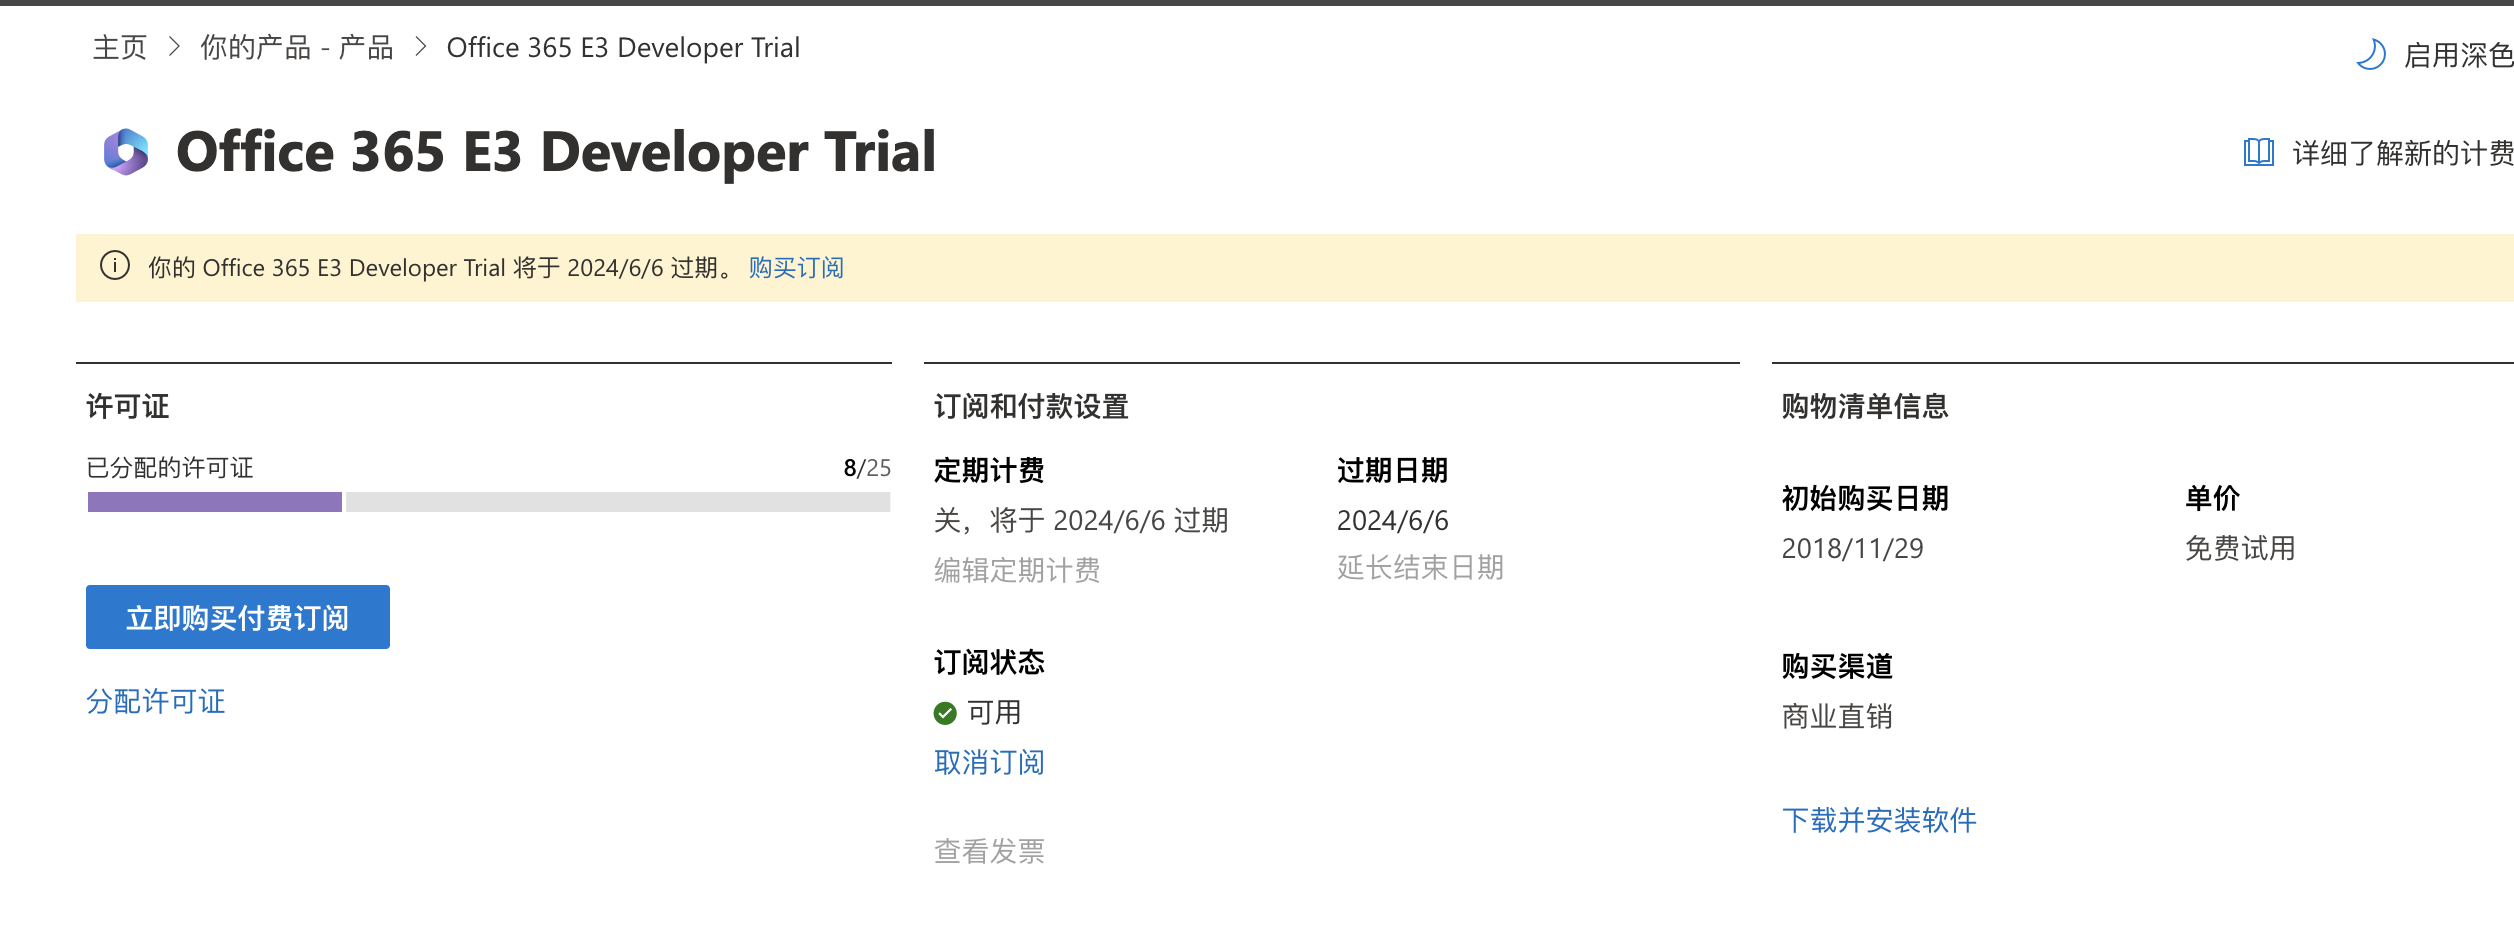Image resolution: width=2514 pixels, height=930 pixels.
Task: Click 购买订阅 link in banner
Action: click(796, 267)
